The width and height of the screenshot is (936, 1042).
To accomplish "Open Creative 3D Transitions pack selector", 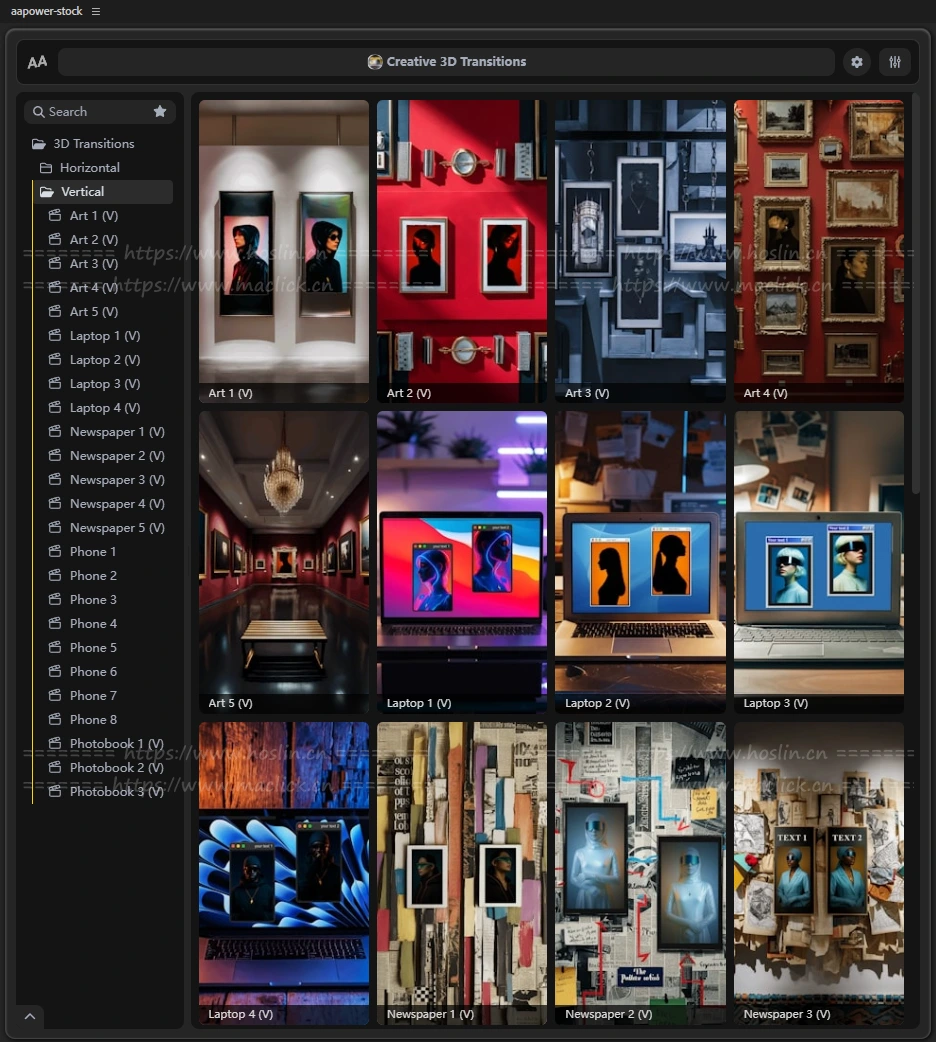I will 447,62.
